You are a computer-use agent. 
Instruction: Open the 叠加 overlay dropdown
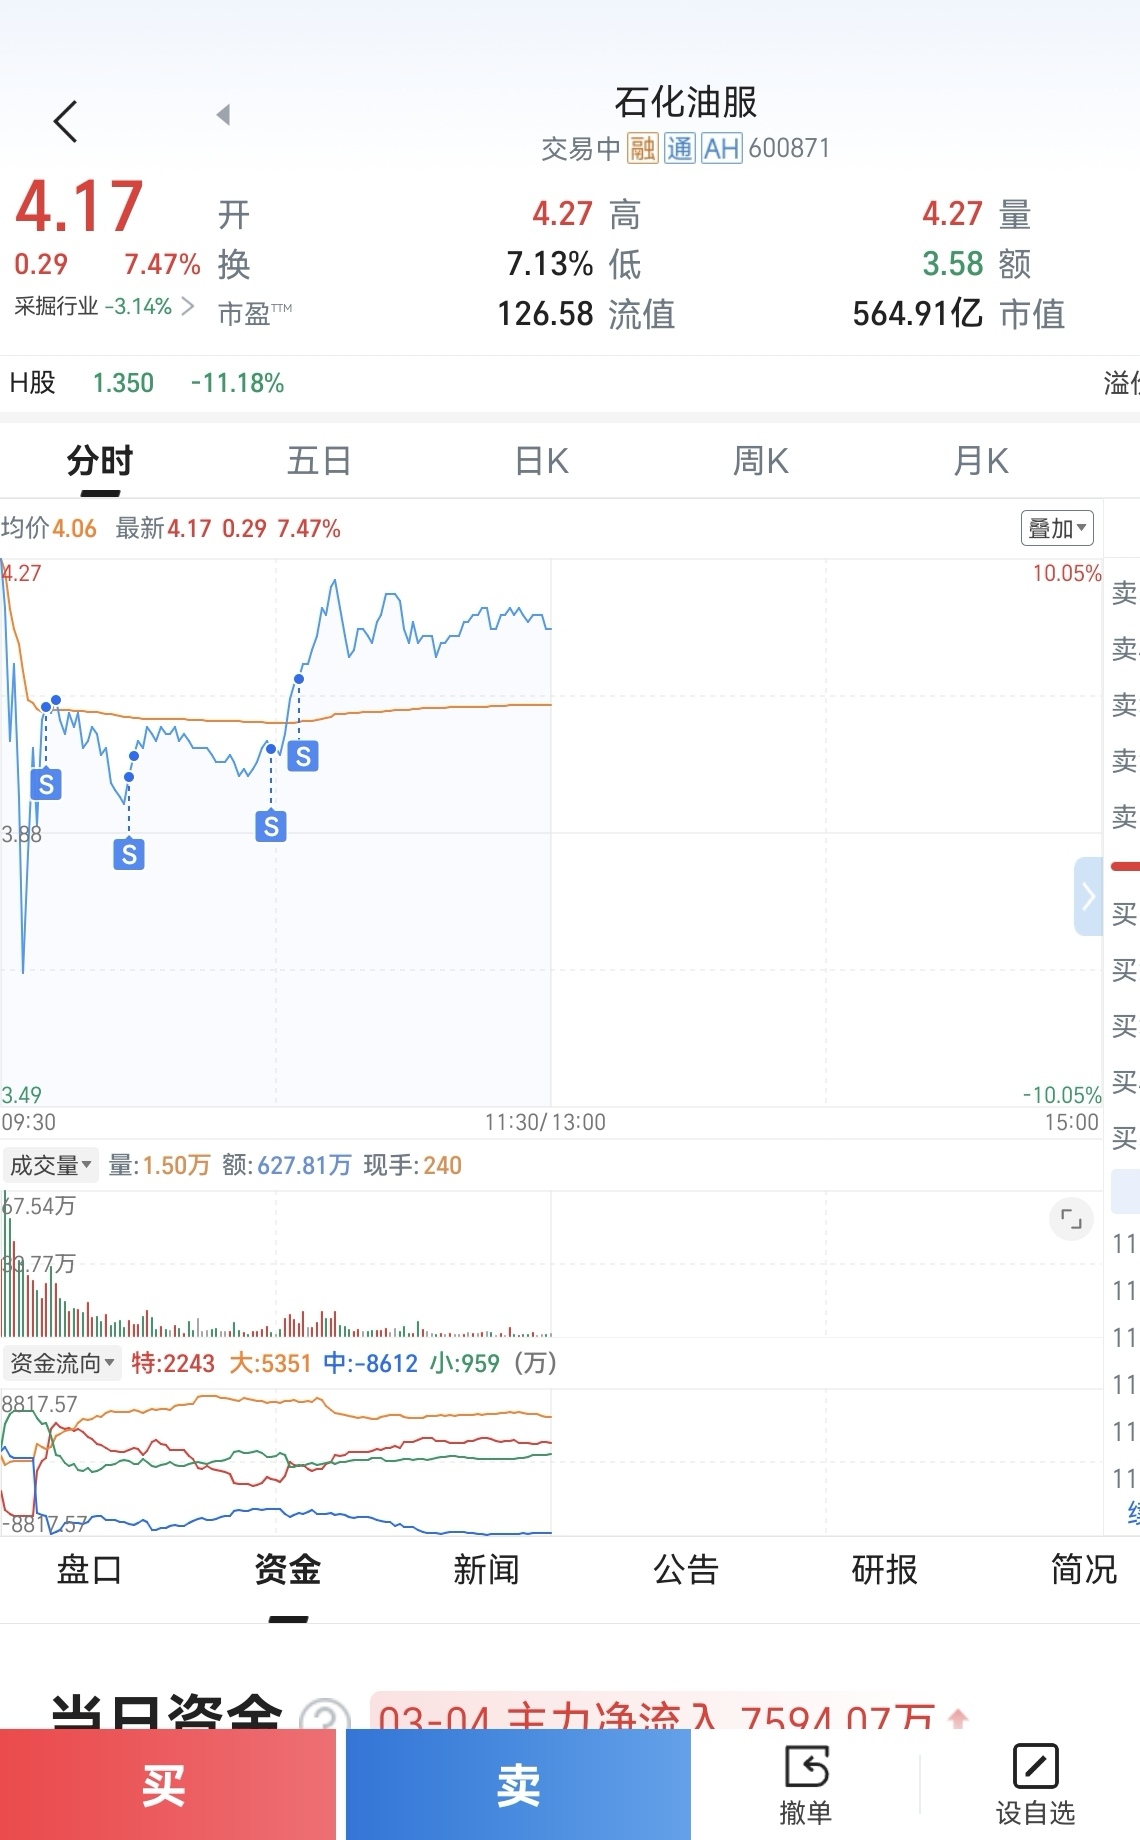pyautogui.click(x=1057, y=528)
